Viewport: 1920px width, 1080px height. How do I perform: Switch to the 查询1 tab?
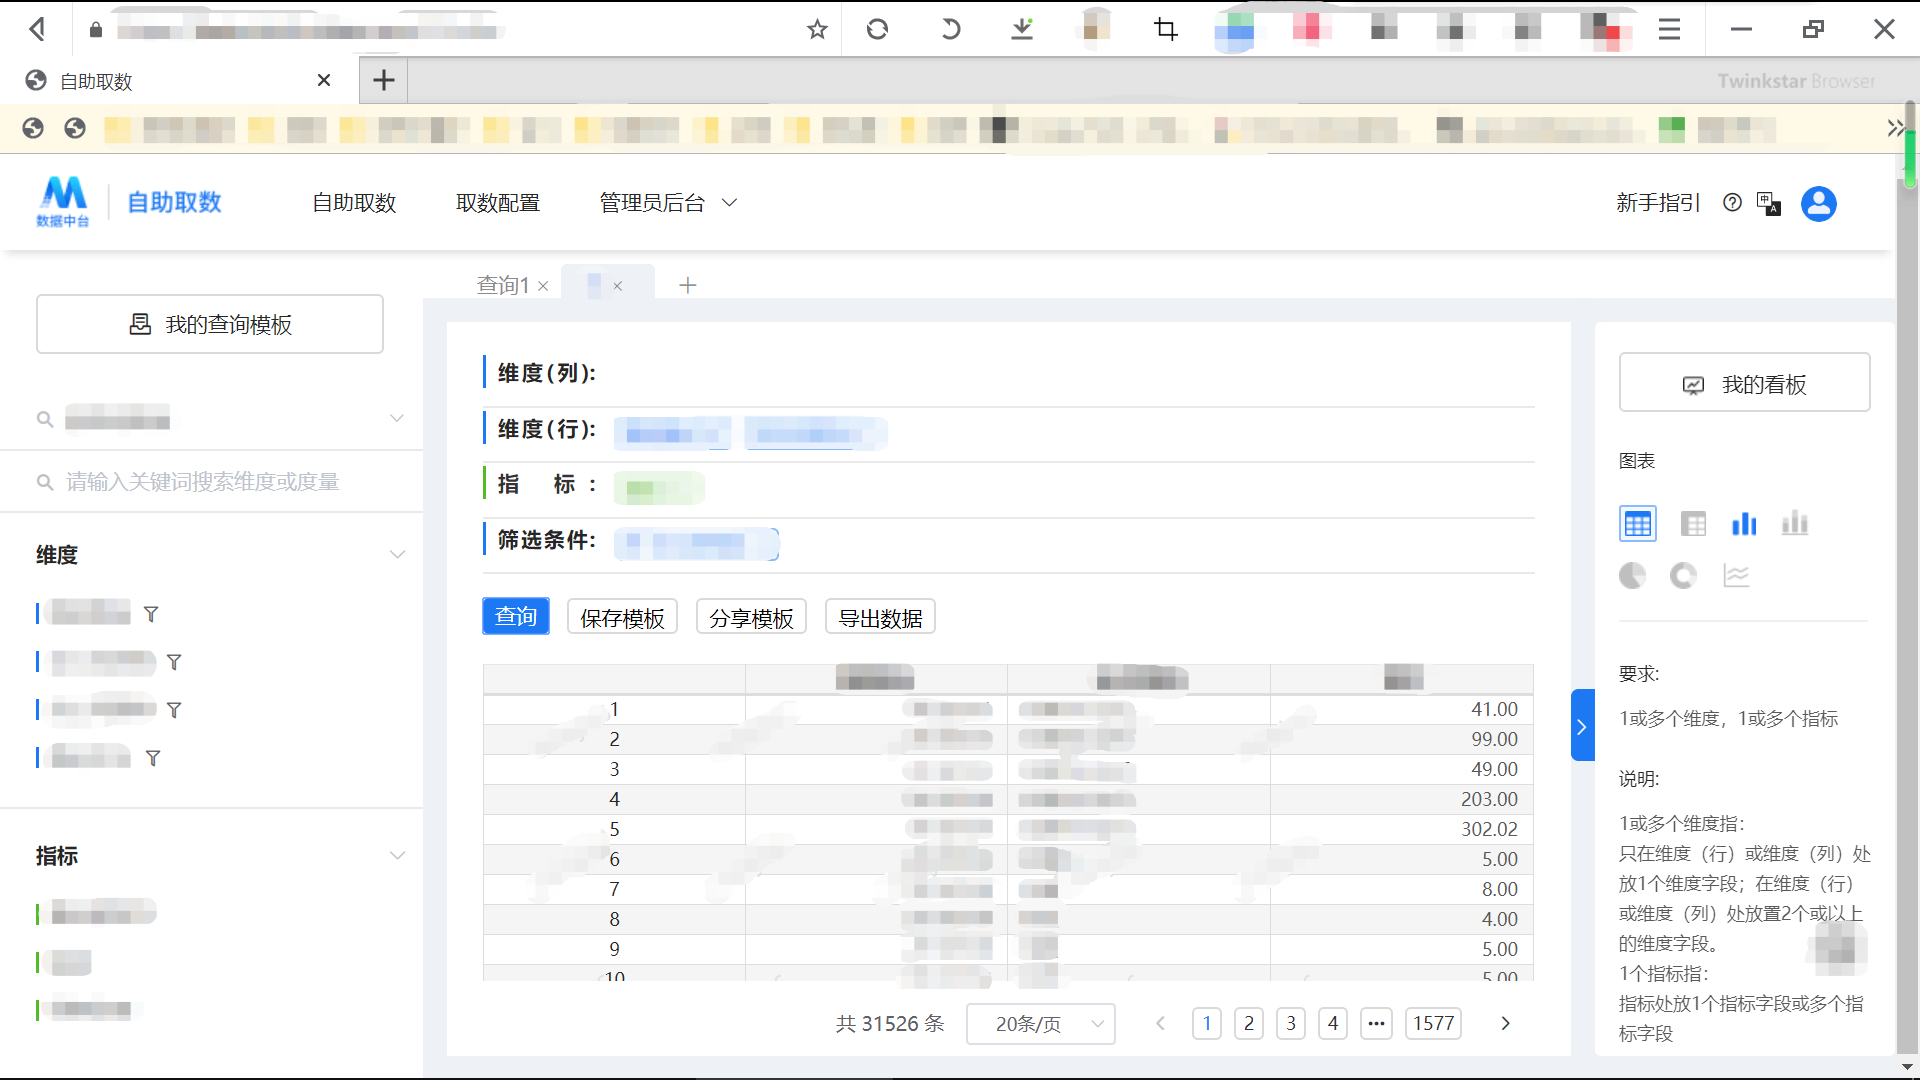click(x=503, y=285)
